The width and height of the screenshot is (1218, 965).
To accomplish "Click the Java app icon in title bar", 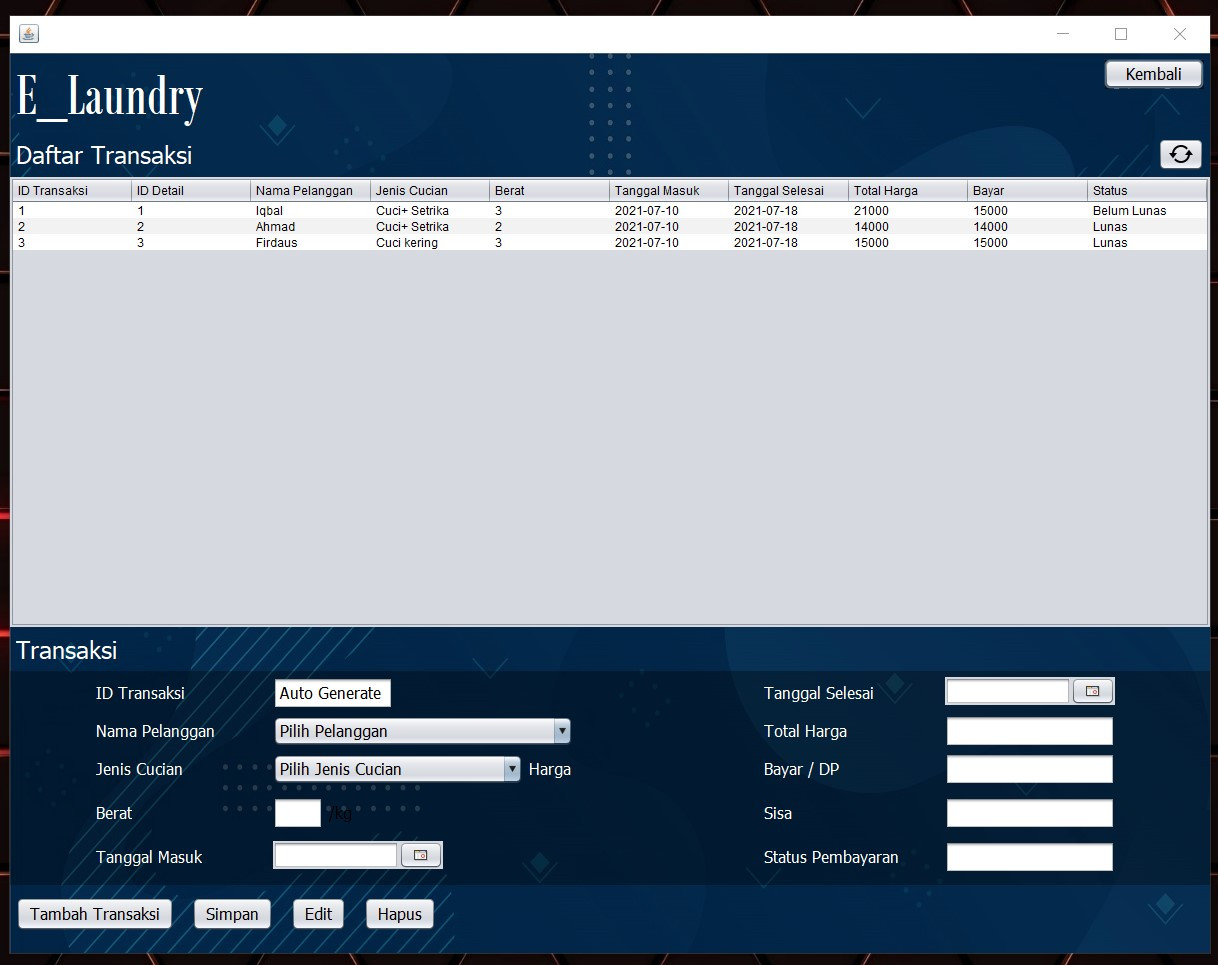I will tap(29, 34).
